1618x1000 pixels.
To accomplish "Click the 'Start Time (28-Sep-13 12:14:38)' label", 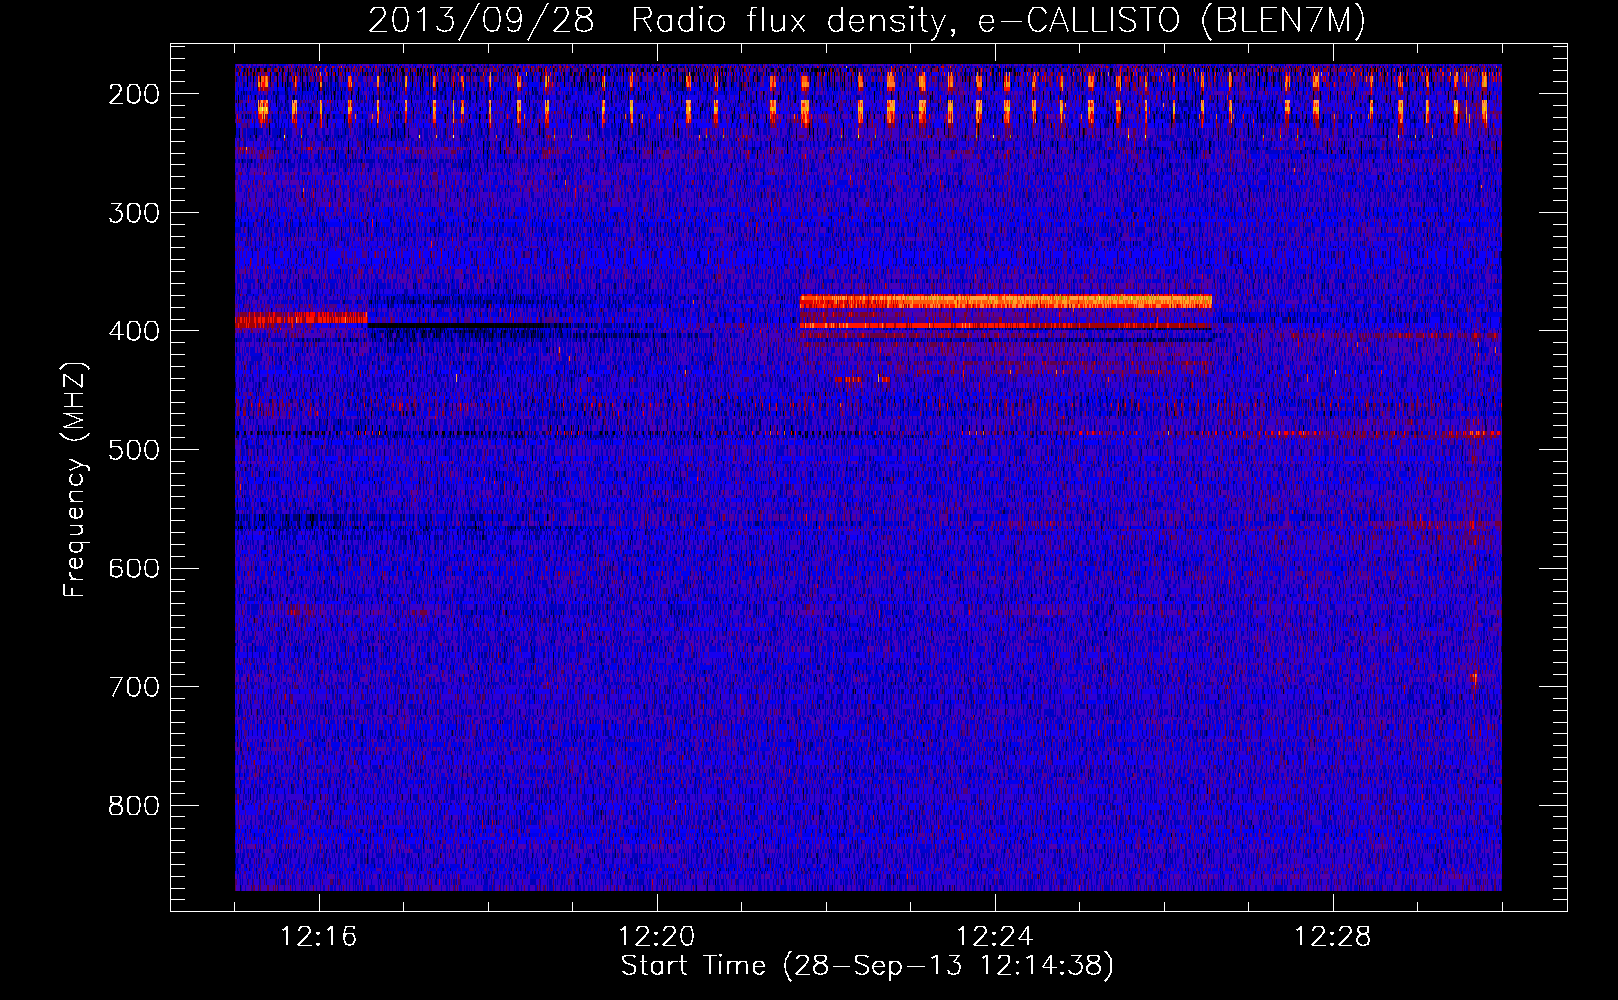I will pos(867,966).
